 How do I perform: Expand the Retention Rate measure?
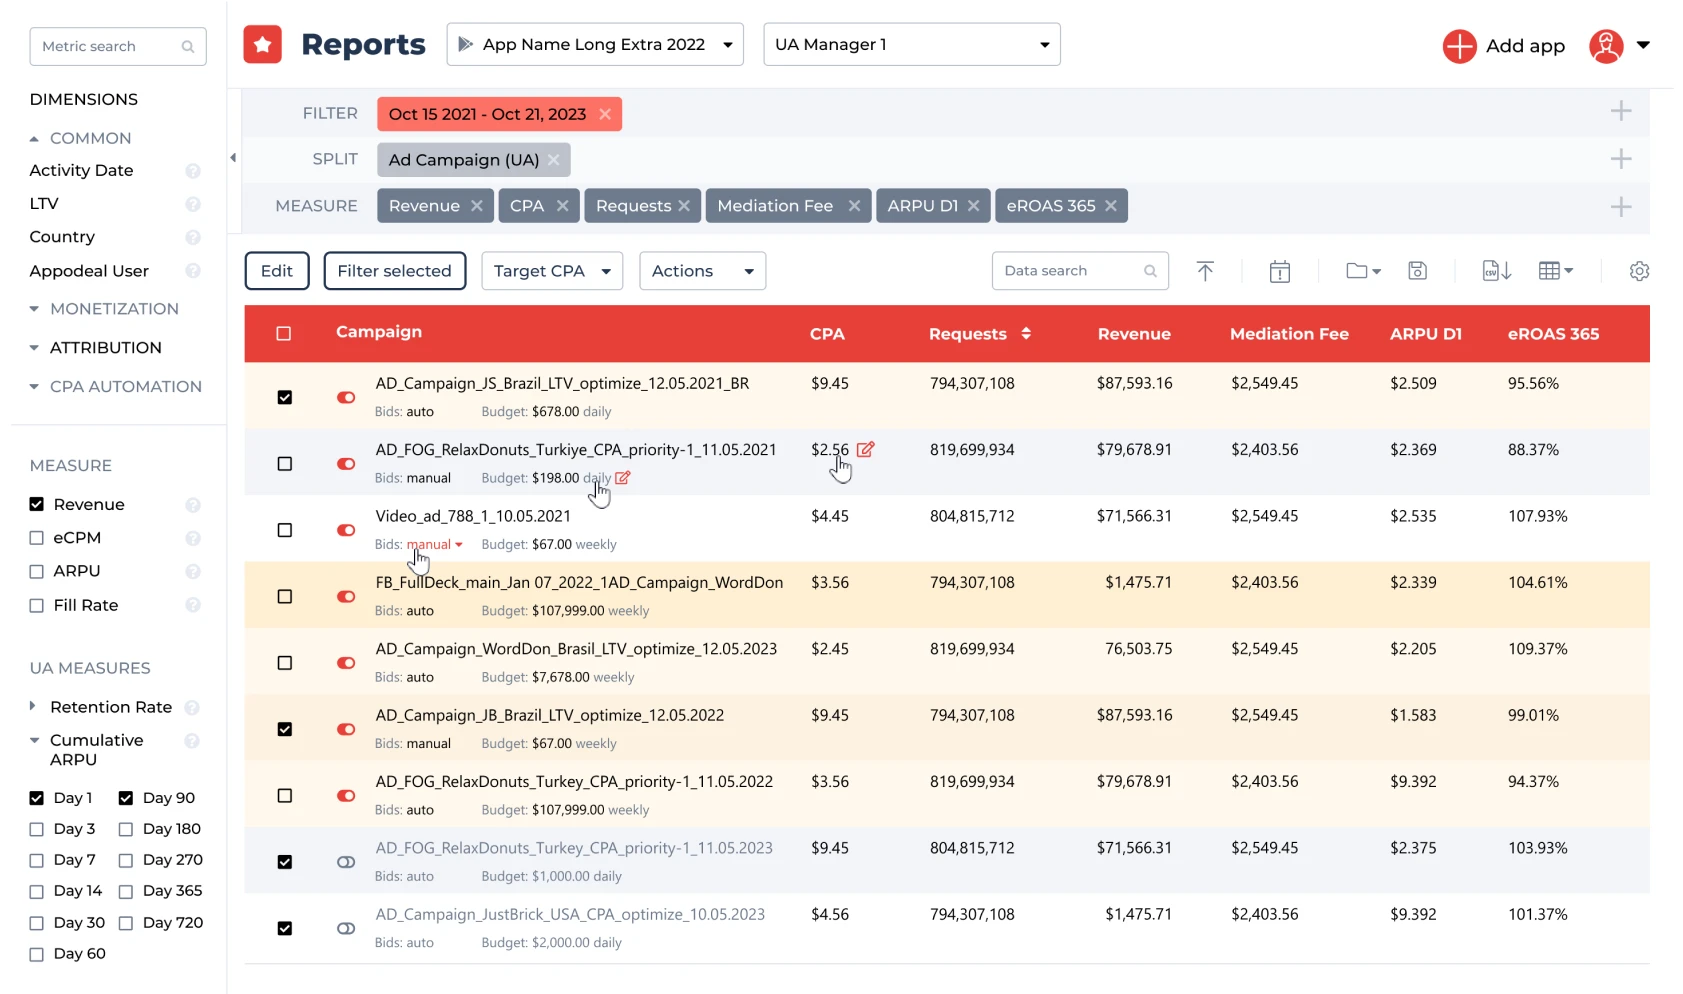[33, 706]
